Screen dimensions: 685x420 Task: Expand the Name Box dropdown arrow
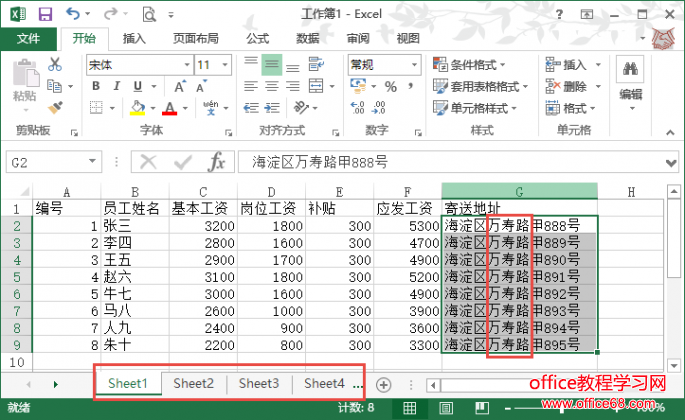click(x=92, y=162)
